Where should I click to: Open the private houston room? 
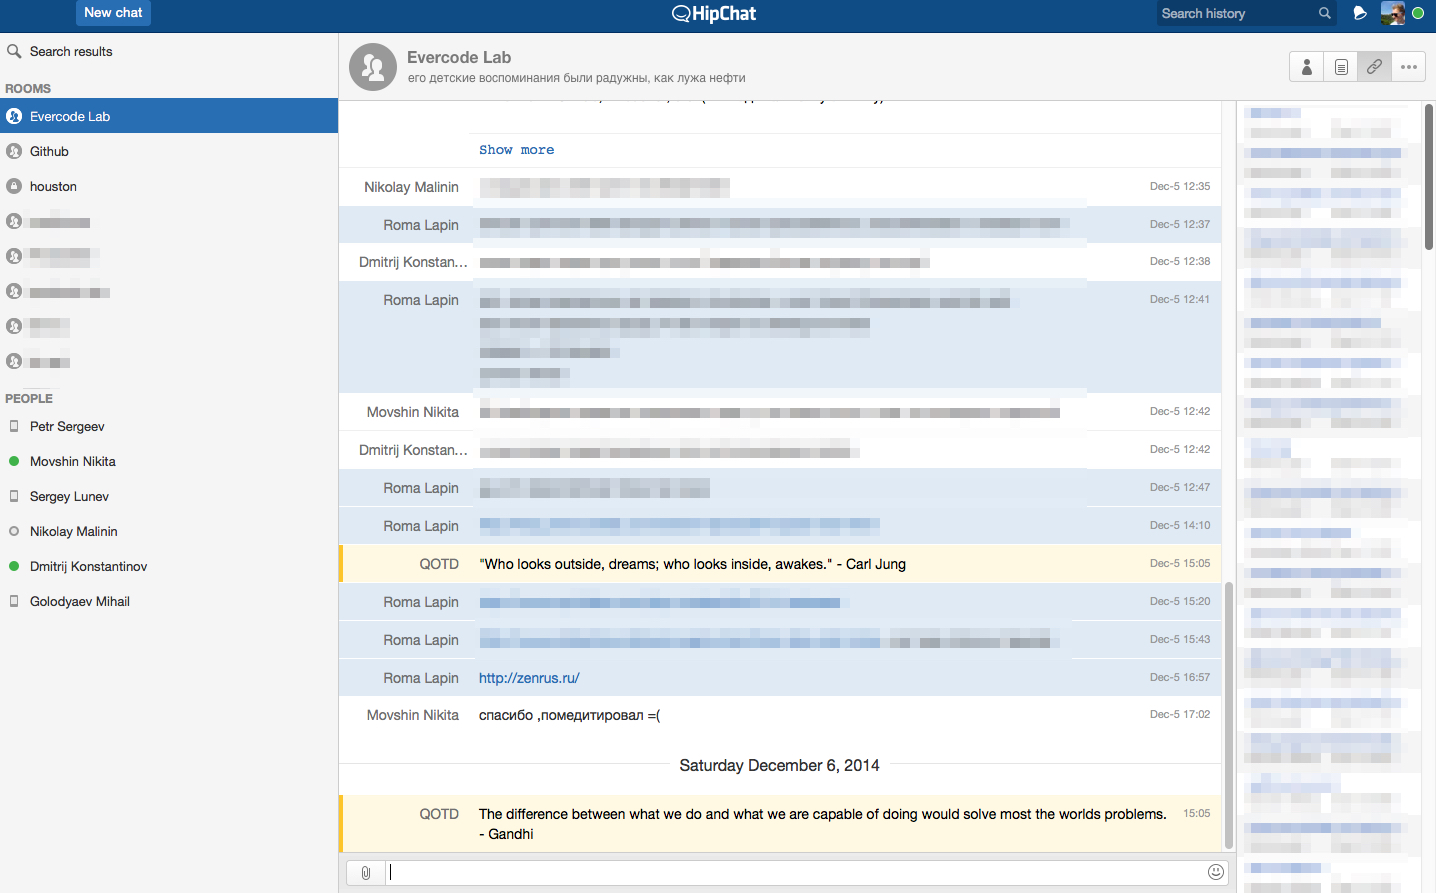click(53, 186)
